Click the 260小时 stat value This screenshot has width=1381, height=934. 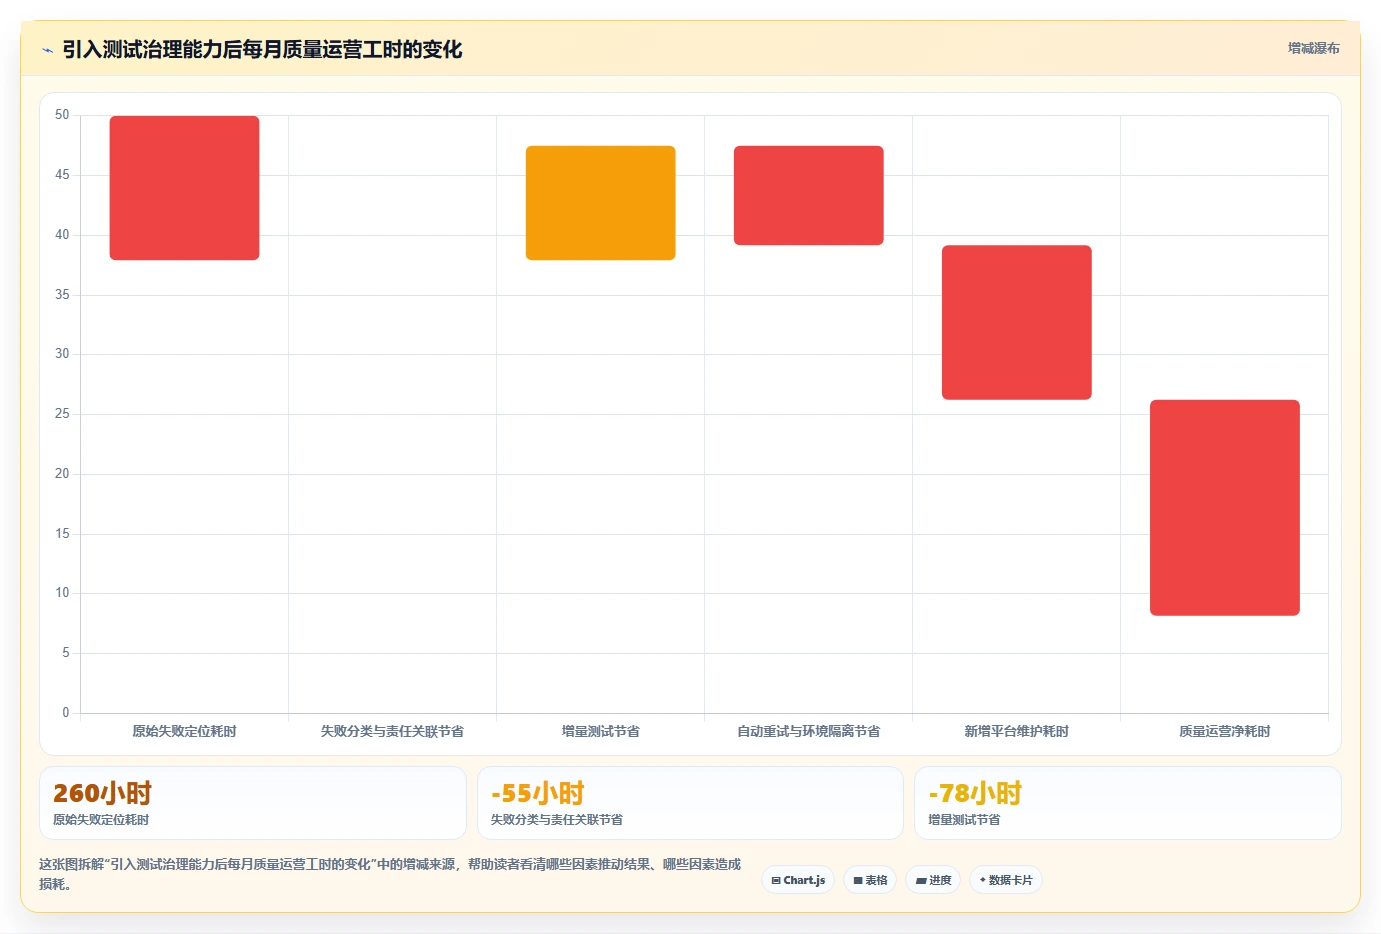pos(102,794)
